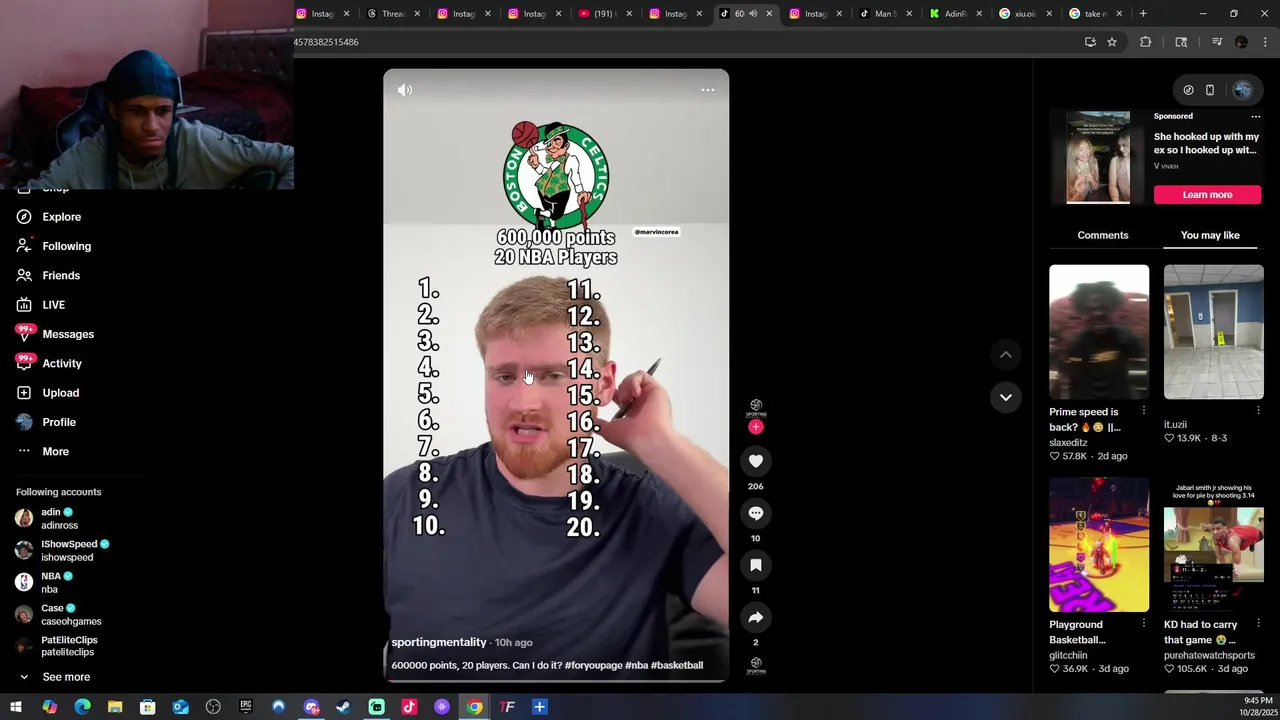
Task: Open options for Prime speed is back video
Action: coord(1144,411)
